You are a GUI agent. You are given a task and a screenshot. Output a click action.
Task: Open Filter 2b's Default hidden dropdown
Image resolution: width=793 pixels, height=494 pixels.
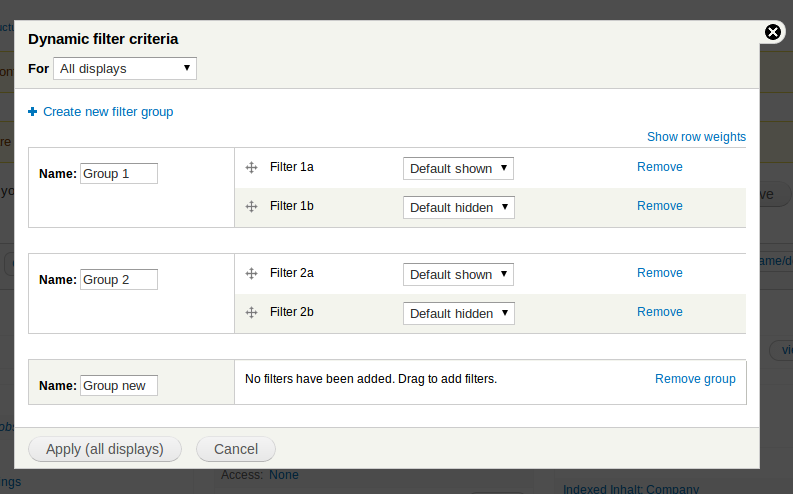(x=458, y=313)
